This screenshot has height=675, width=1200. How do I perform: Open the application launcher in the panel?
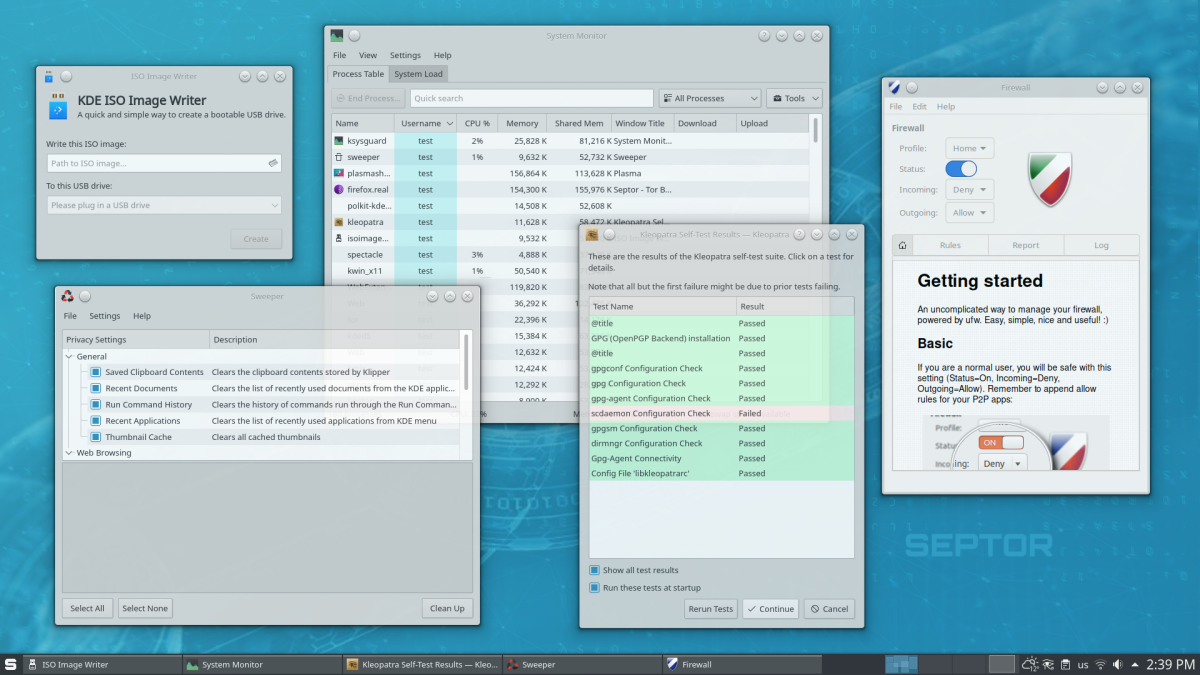tap(10, 664)
